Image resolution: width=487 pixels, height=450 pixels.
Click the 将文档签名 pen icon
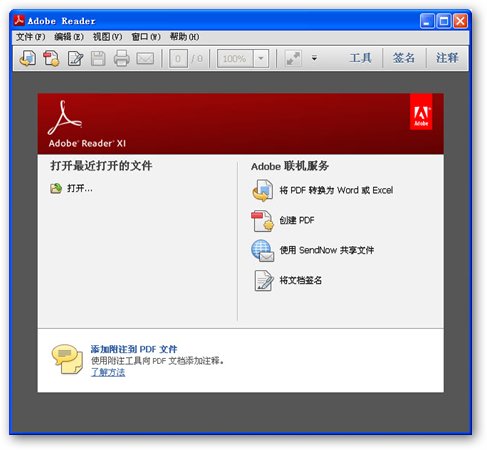[263, 281]
